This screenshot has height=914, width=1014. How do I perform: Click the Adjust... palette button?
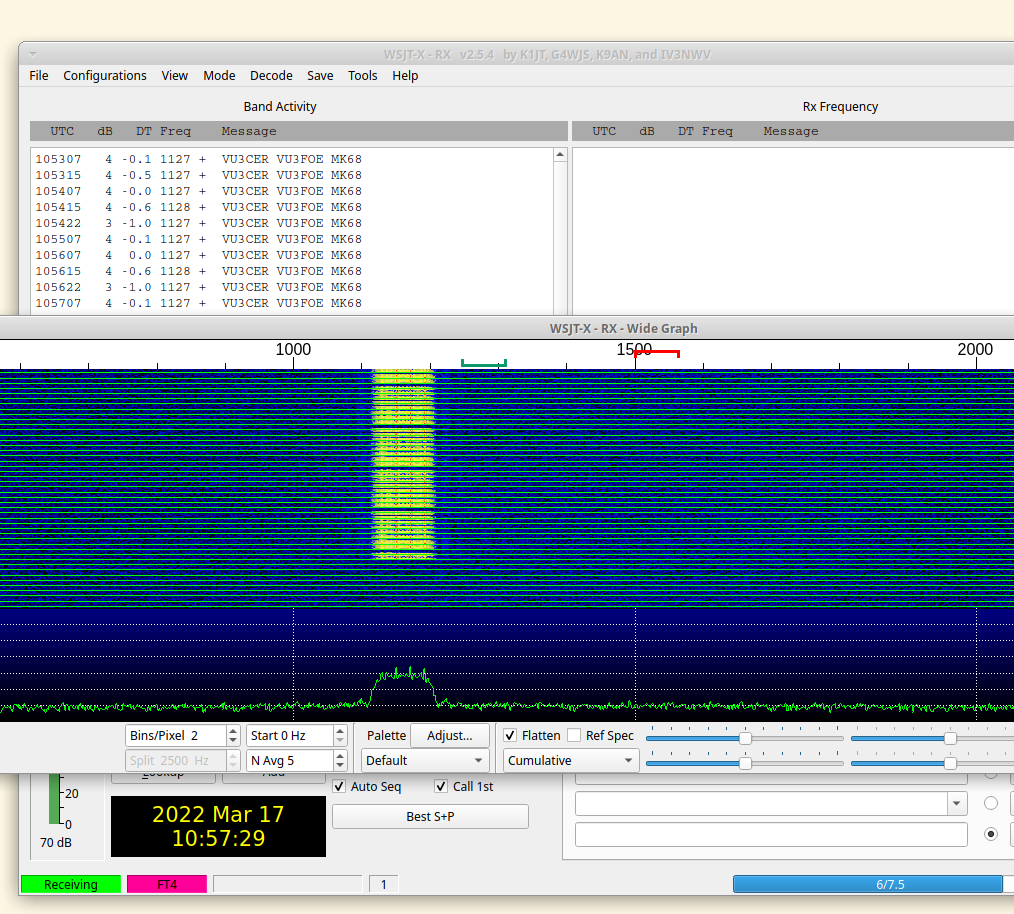tap(450, 735)
